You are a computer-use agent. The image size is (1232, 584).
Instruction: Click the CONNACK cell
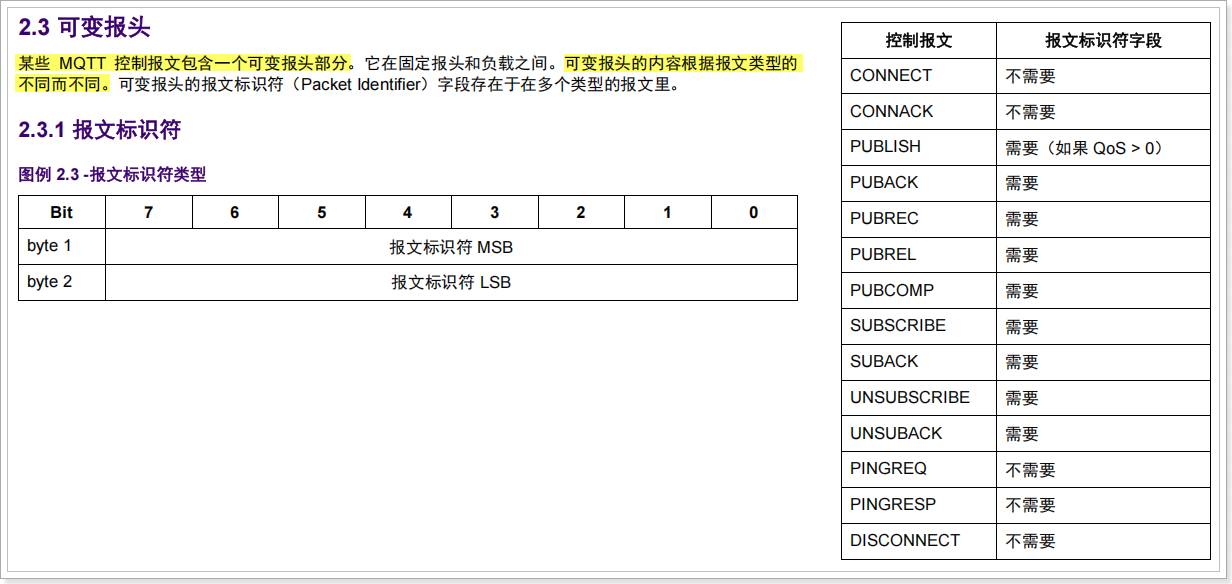coord(919,112)
